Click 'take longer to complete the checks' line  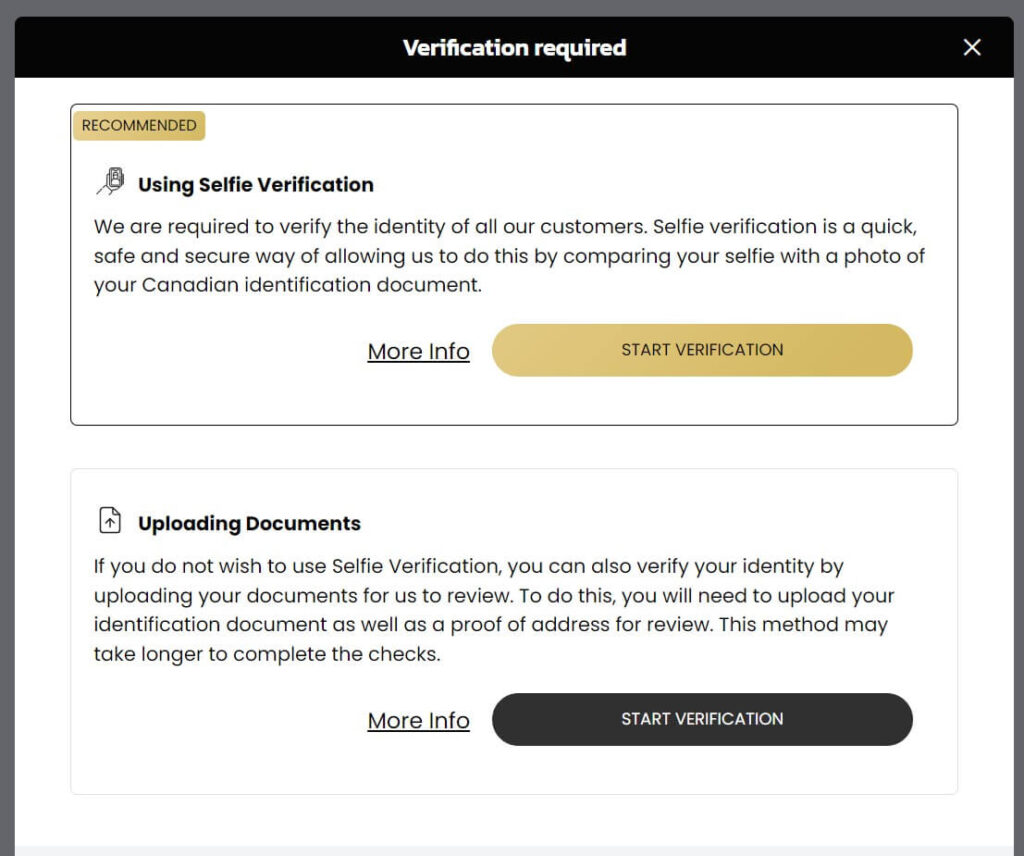(x=267, y=654)
